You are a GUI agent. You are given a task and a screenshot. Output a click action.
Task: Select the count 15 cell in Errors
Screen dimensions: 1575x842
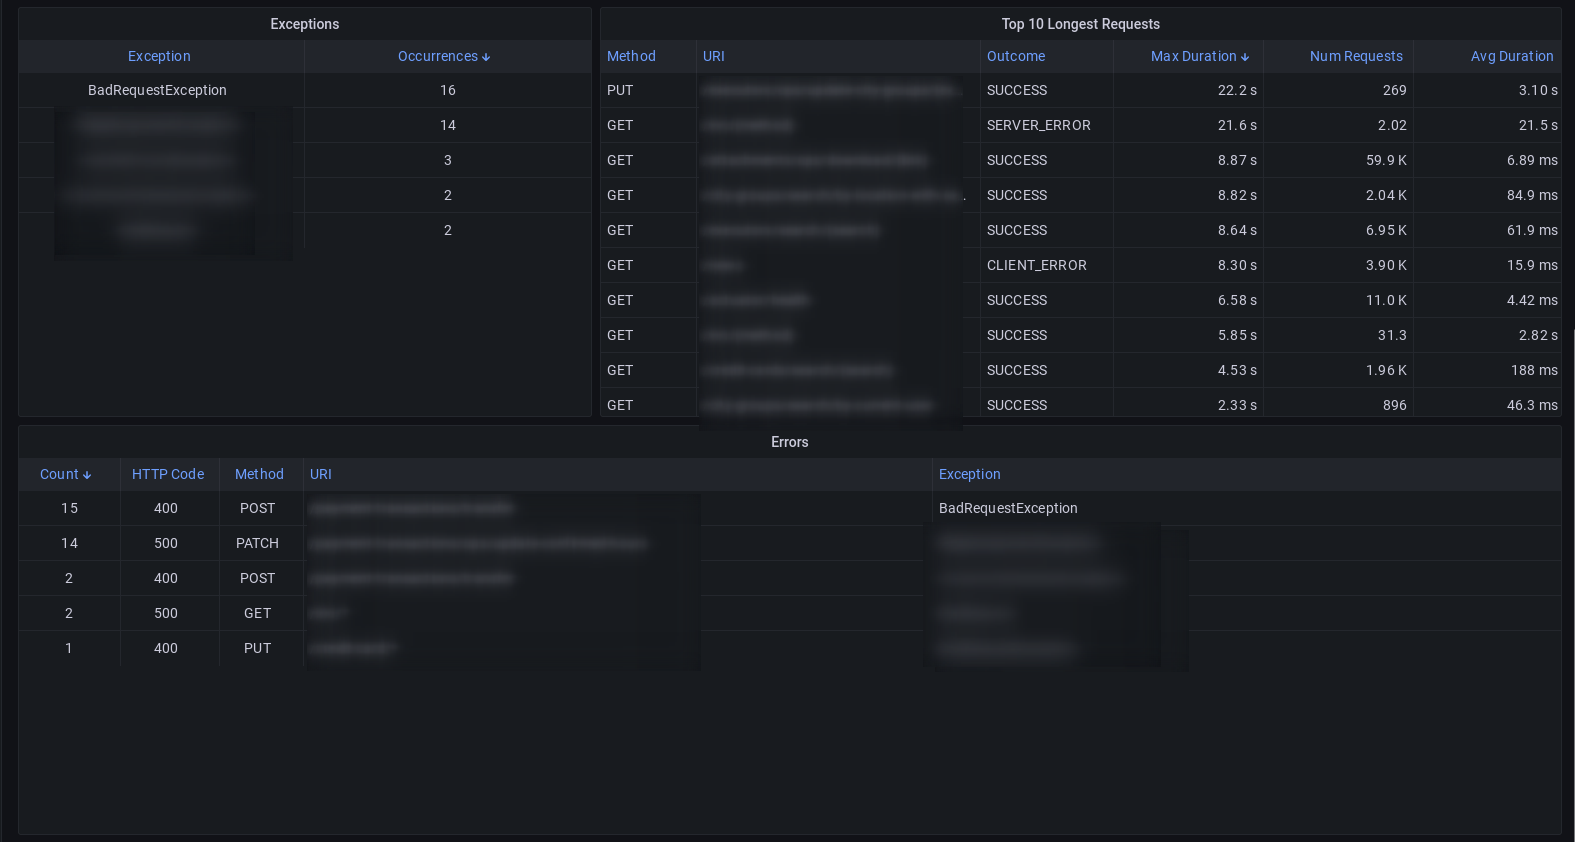69,508
